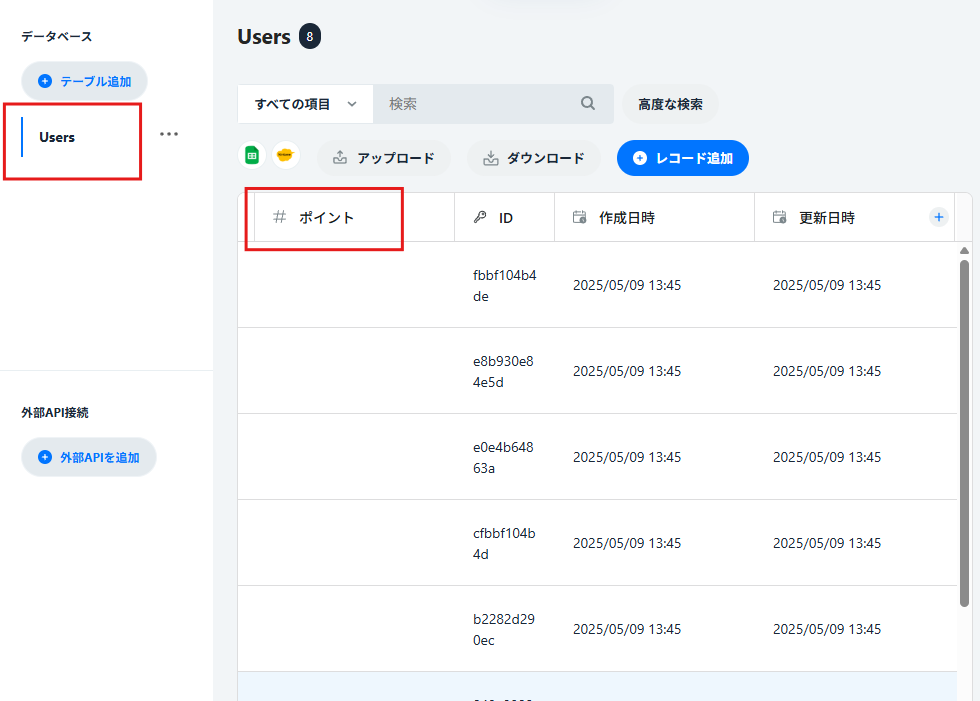980x701 pixels.
Task: Select the record ID e8b930e84e5d
Action: pos(503,372)
